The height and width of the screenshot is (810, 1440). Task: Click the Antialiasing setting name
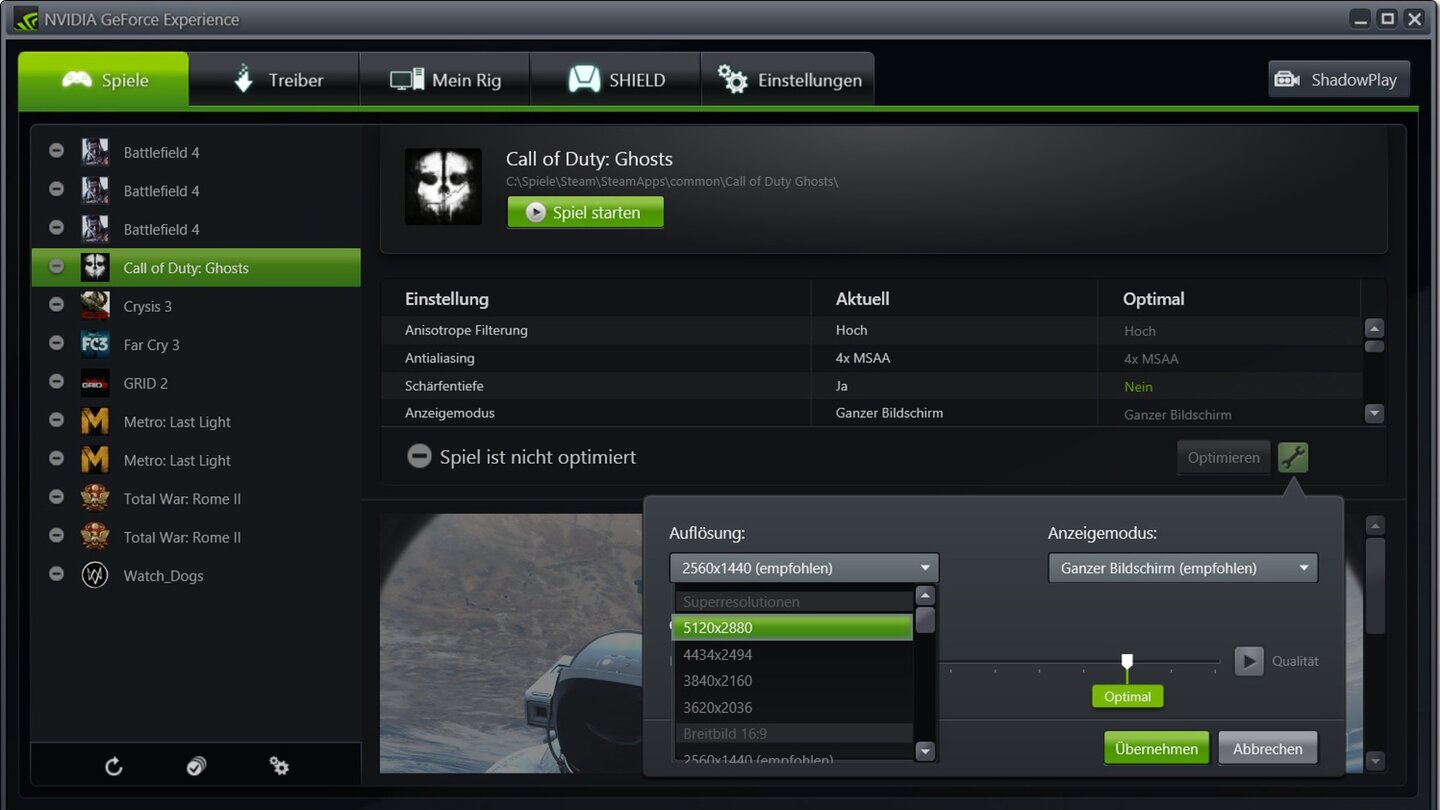point(440,358)
